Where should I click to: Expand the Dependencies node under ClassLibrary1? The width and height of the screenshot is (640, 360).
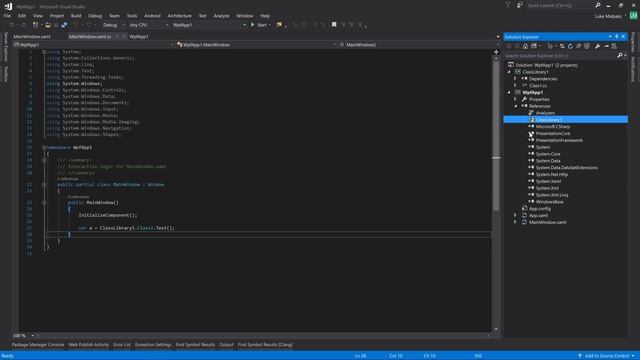pyautogui.click(x=515, y=79)
